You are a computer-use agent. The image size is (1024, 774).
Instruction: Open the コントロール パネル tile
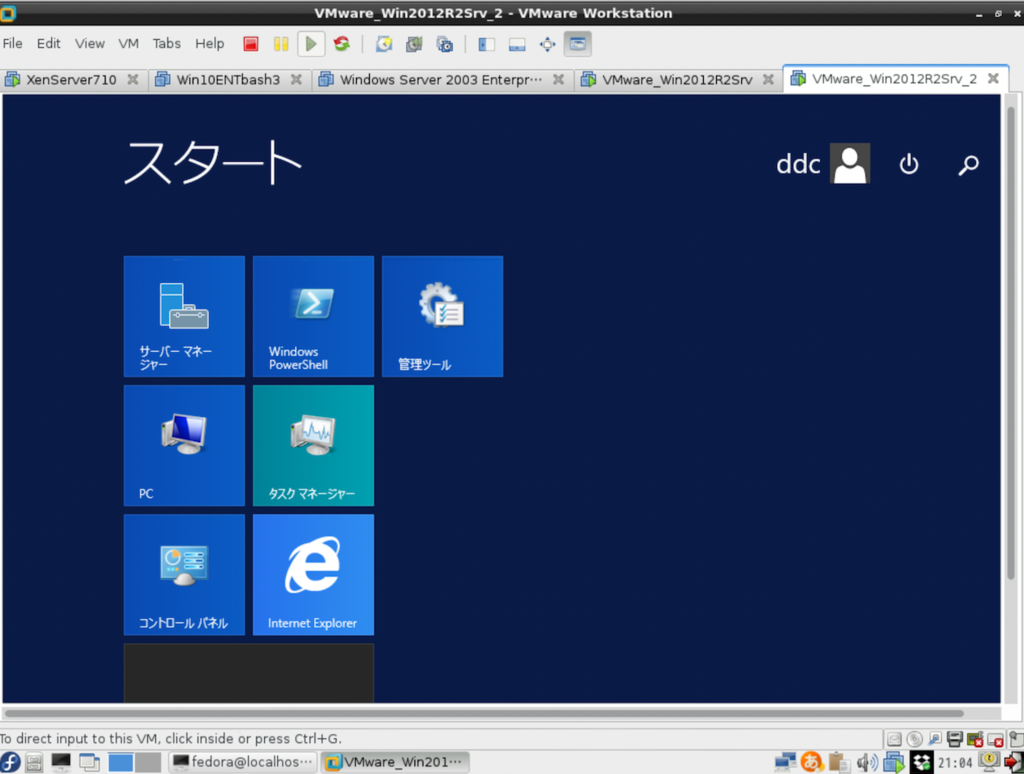point(184,575)
